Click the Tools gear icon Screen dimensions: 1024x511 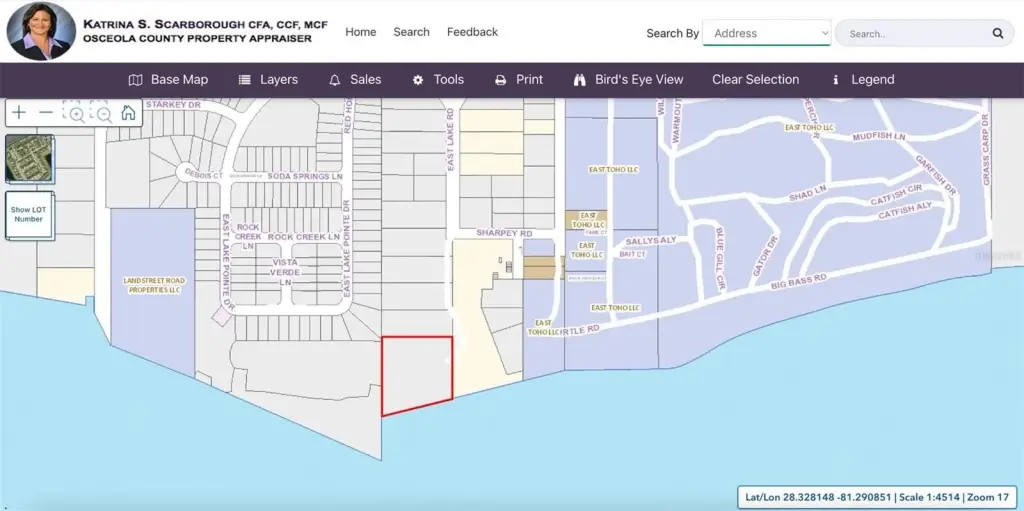pyautogui.click(x=418, y=80)
